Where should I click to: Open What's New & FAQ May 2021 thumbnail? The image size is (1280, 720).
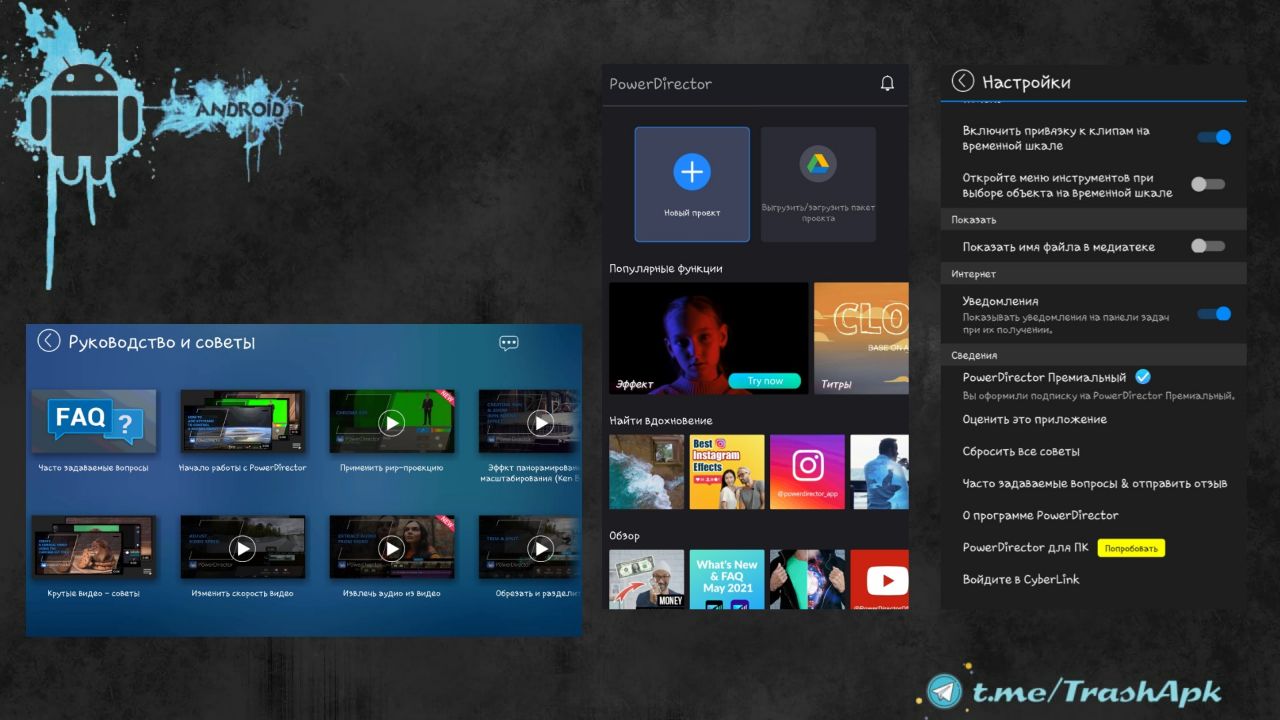[727, 580]
